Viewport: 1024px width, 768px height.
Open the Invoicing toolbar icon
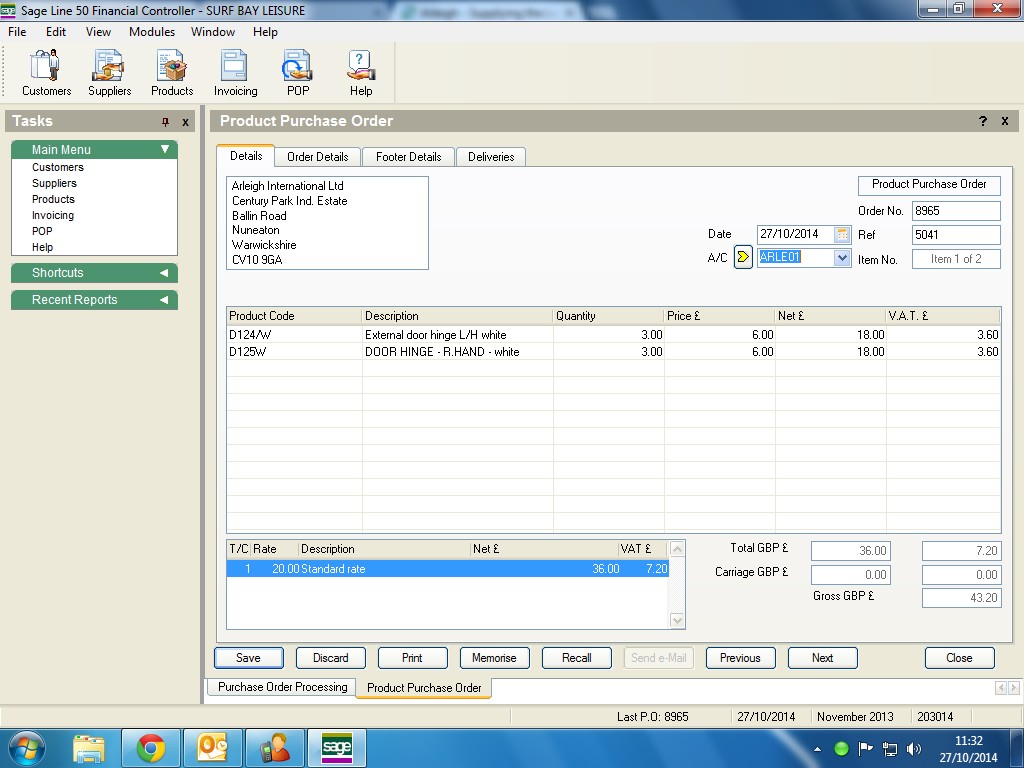[x=235, y=73]
